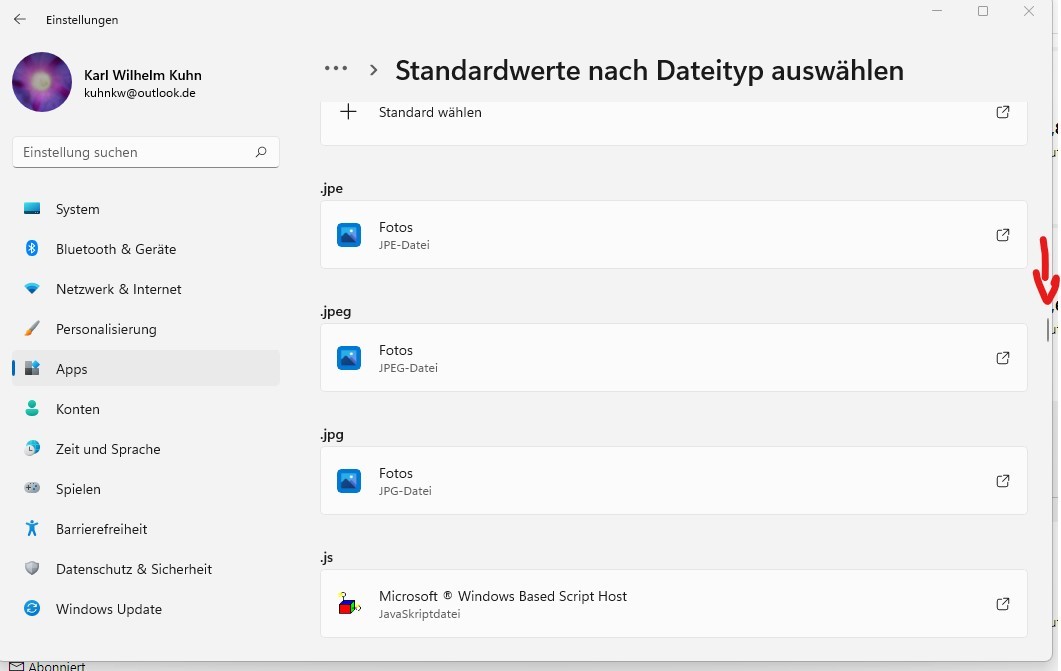Screen dimensions: 1061x671
Task: Click the account name Karl Wilhelm Kuhn
Action: pos(143,75)
